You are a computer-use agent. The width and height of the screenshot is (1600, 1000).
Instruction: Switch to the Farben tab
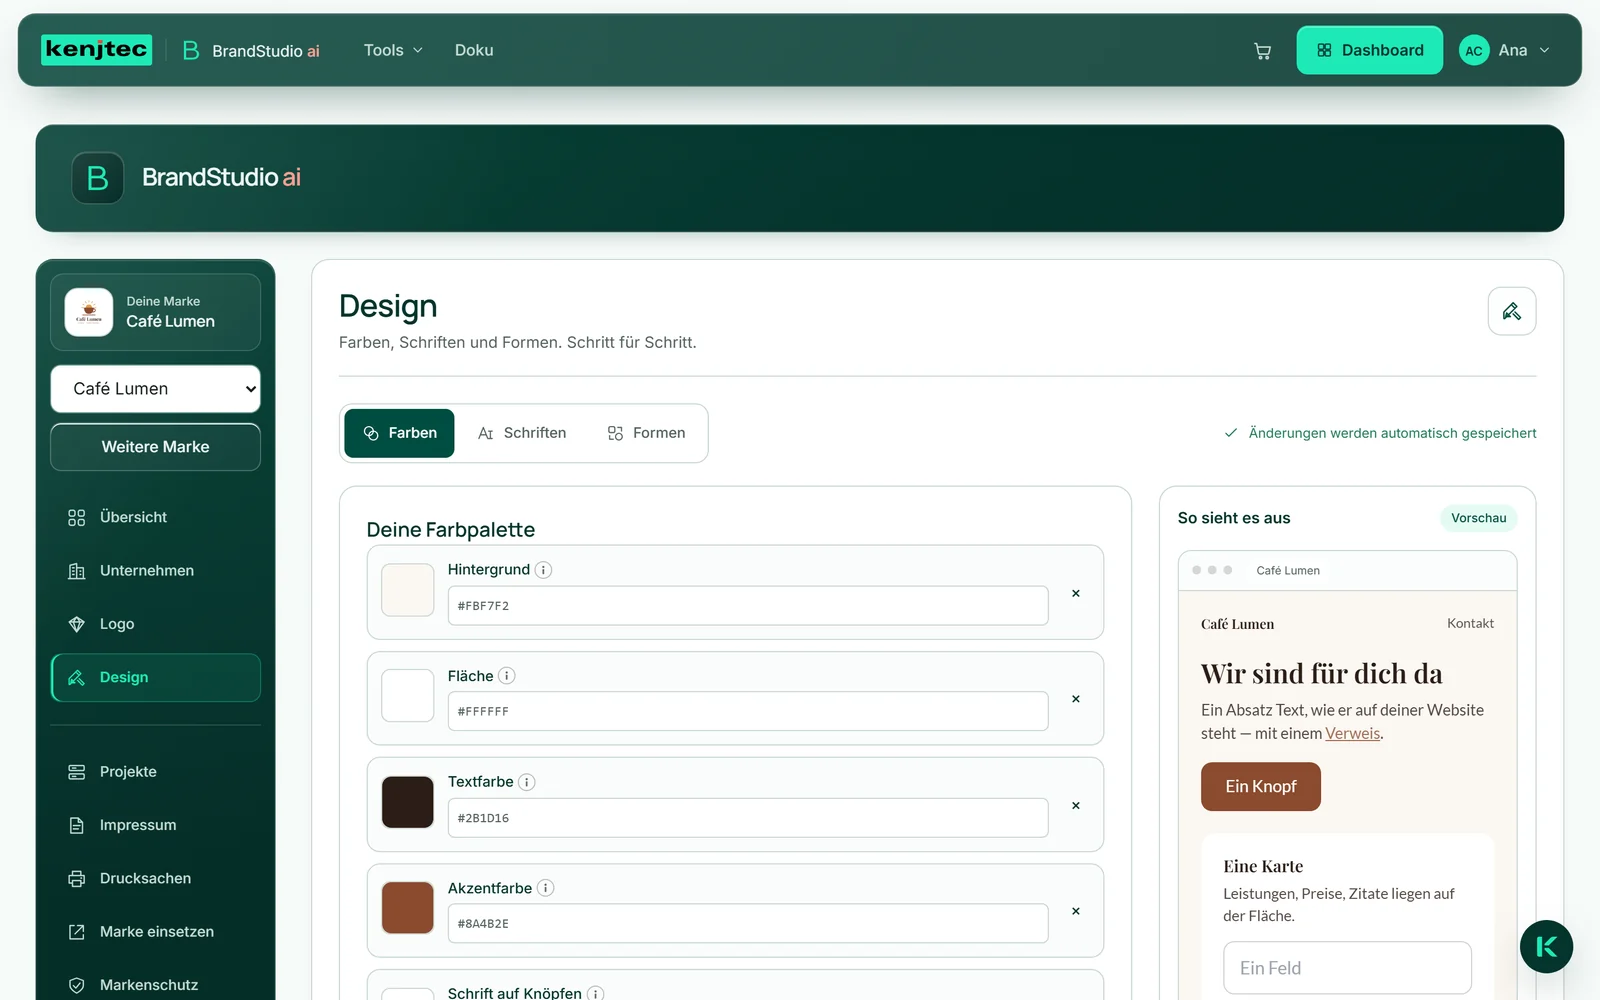click(x=399, y=433)
